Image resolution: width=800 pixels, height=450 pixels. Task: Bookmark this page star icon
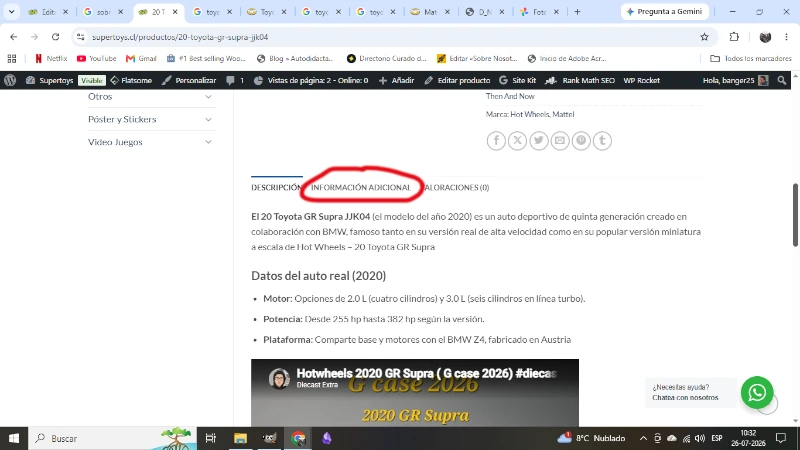705,37
